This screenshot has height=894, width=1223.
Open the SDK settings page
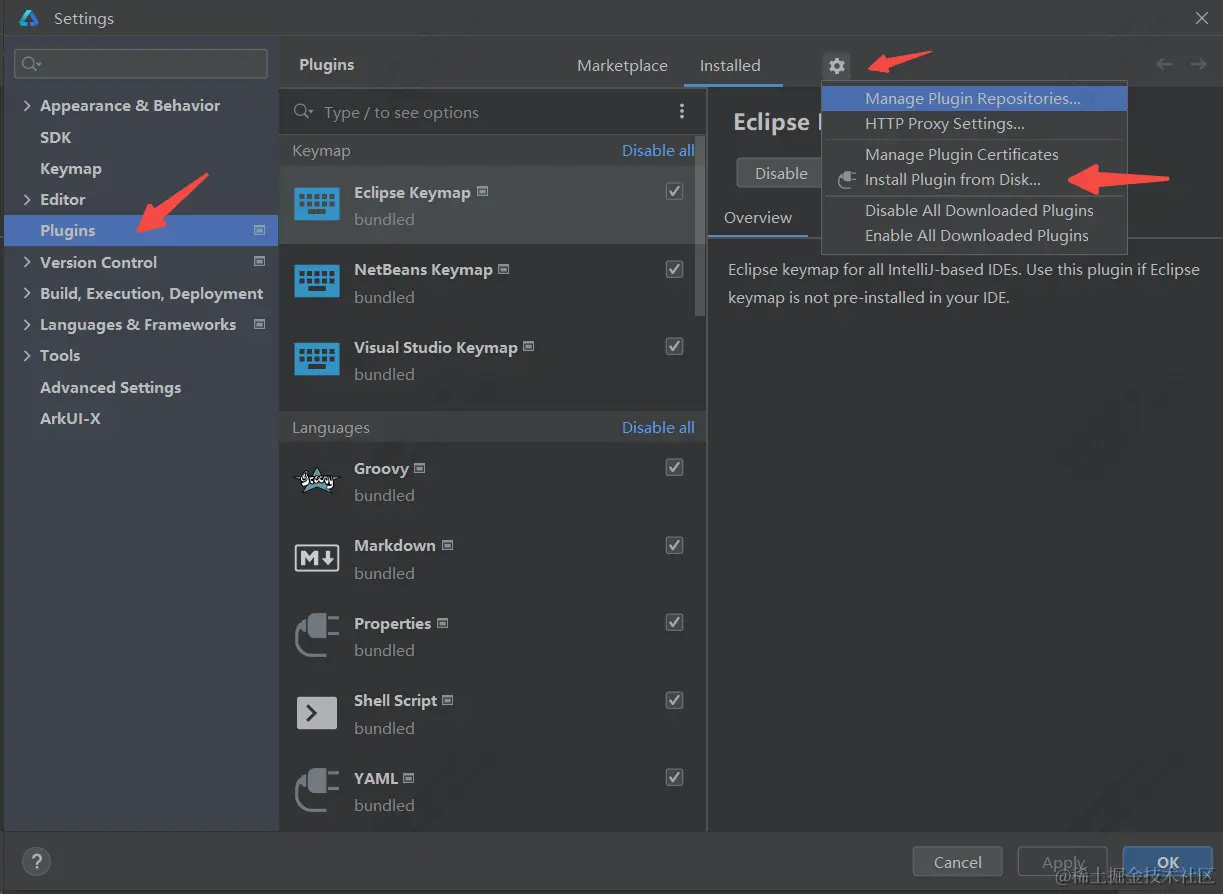coord(56,137)
